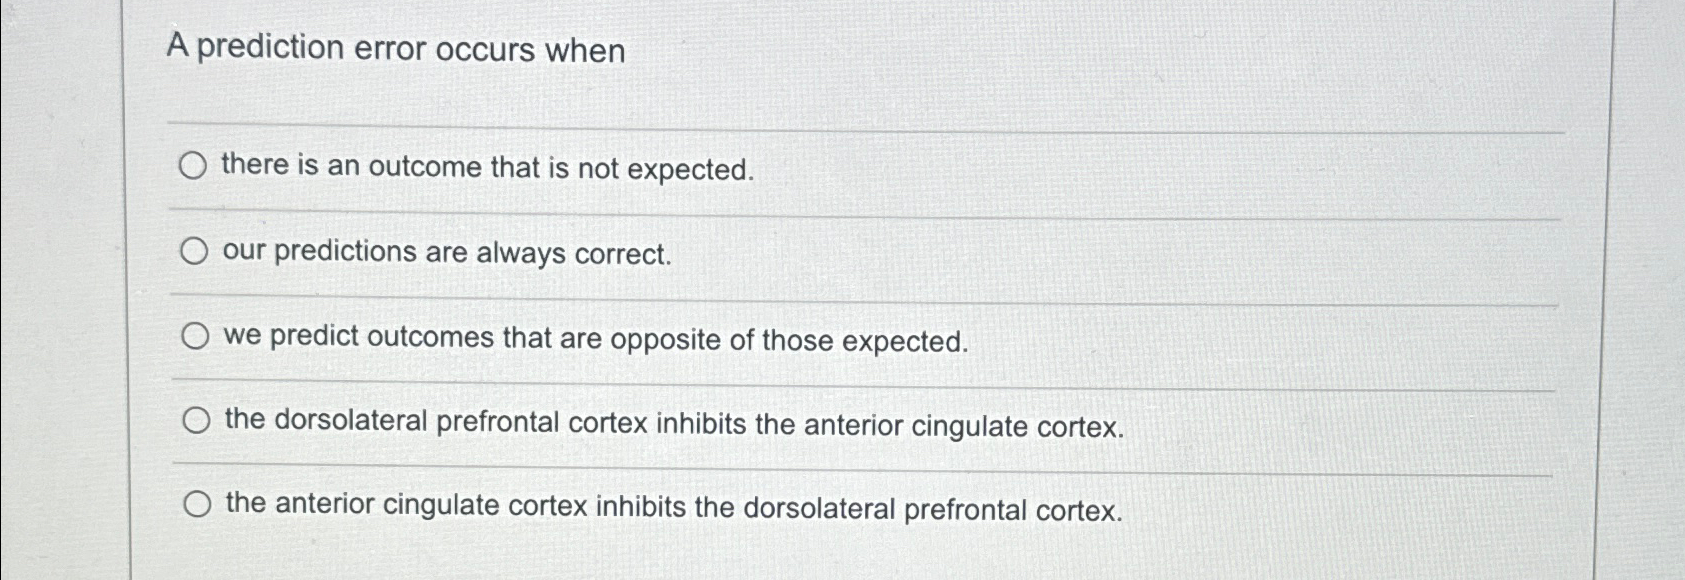1685x580 pixels.
Task: Select radio button for 'dorsolateral prefrontal cortex inhibits the anterior cingulate cortex'
Action: pos(196,423)
